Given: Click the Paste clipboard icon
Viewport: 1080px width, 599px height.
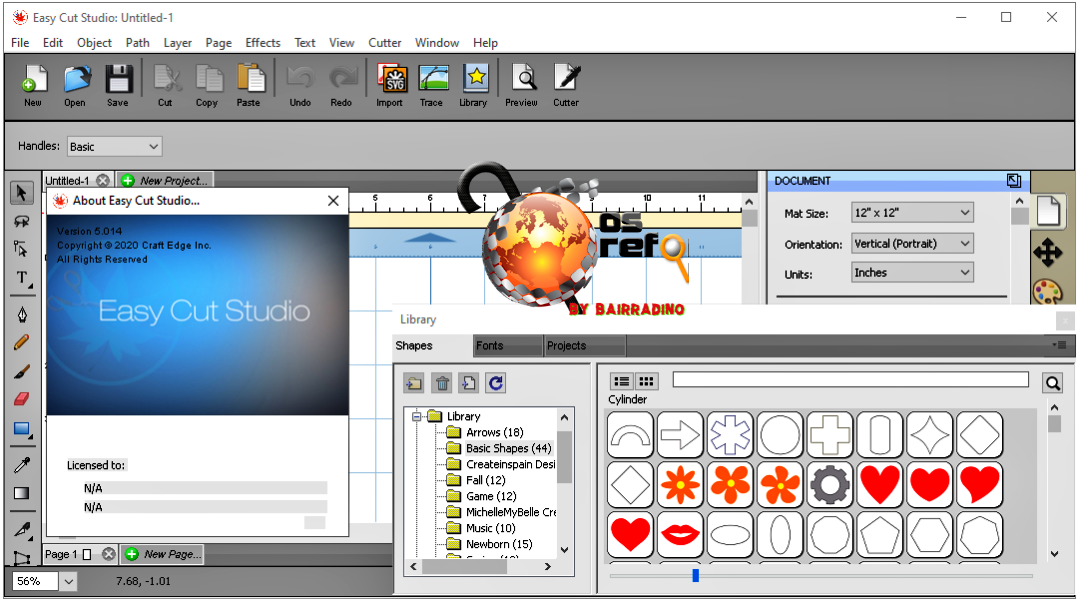Looking at the screenshot, I should [x=249, y=85].
